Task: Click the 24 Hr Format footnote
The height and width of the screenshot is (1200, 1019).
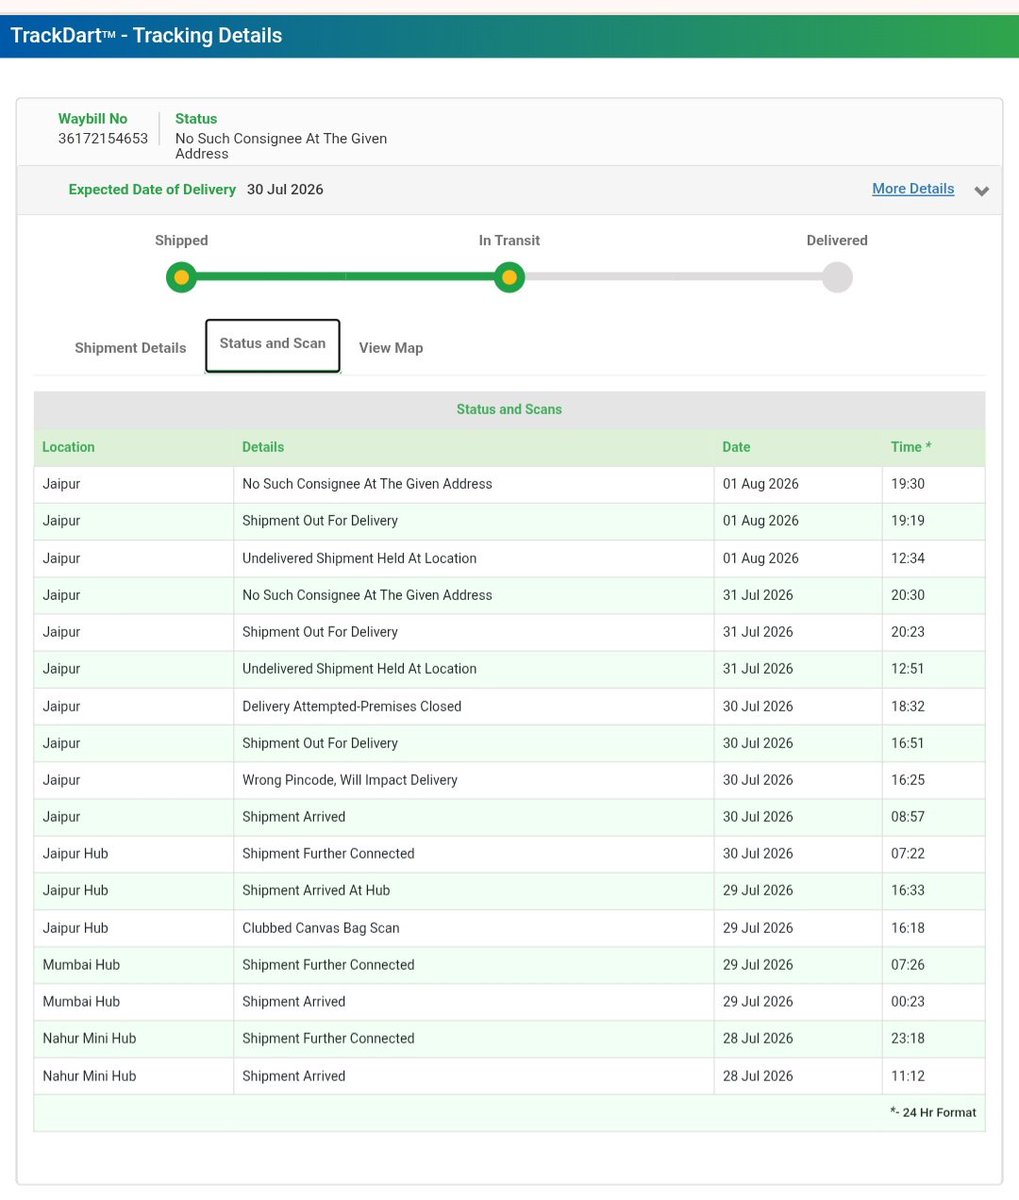Action: (933, 1112)
